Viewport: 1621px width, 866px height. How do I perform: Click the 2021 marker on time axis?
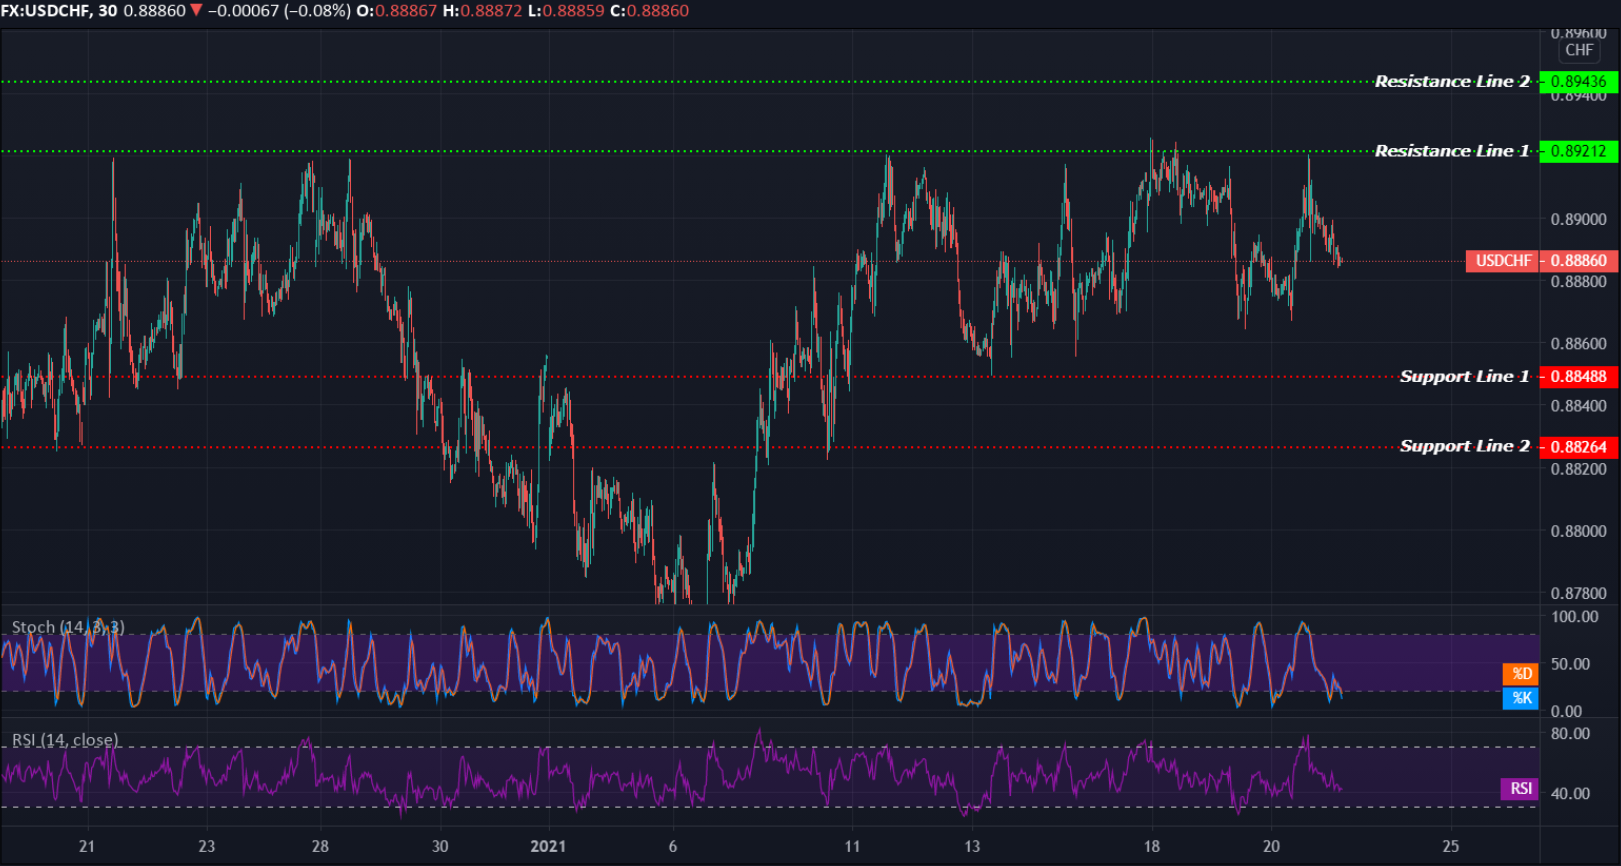548,846
